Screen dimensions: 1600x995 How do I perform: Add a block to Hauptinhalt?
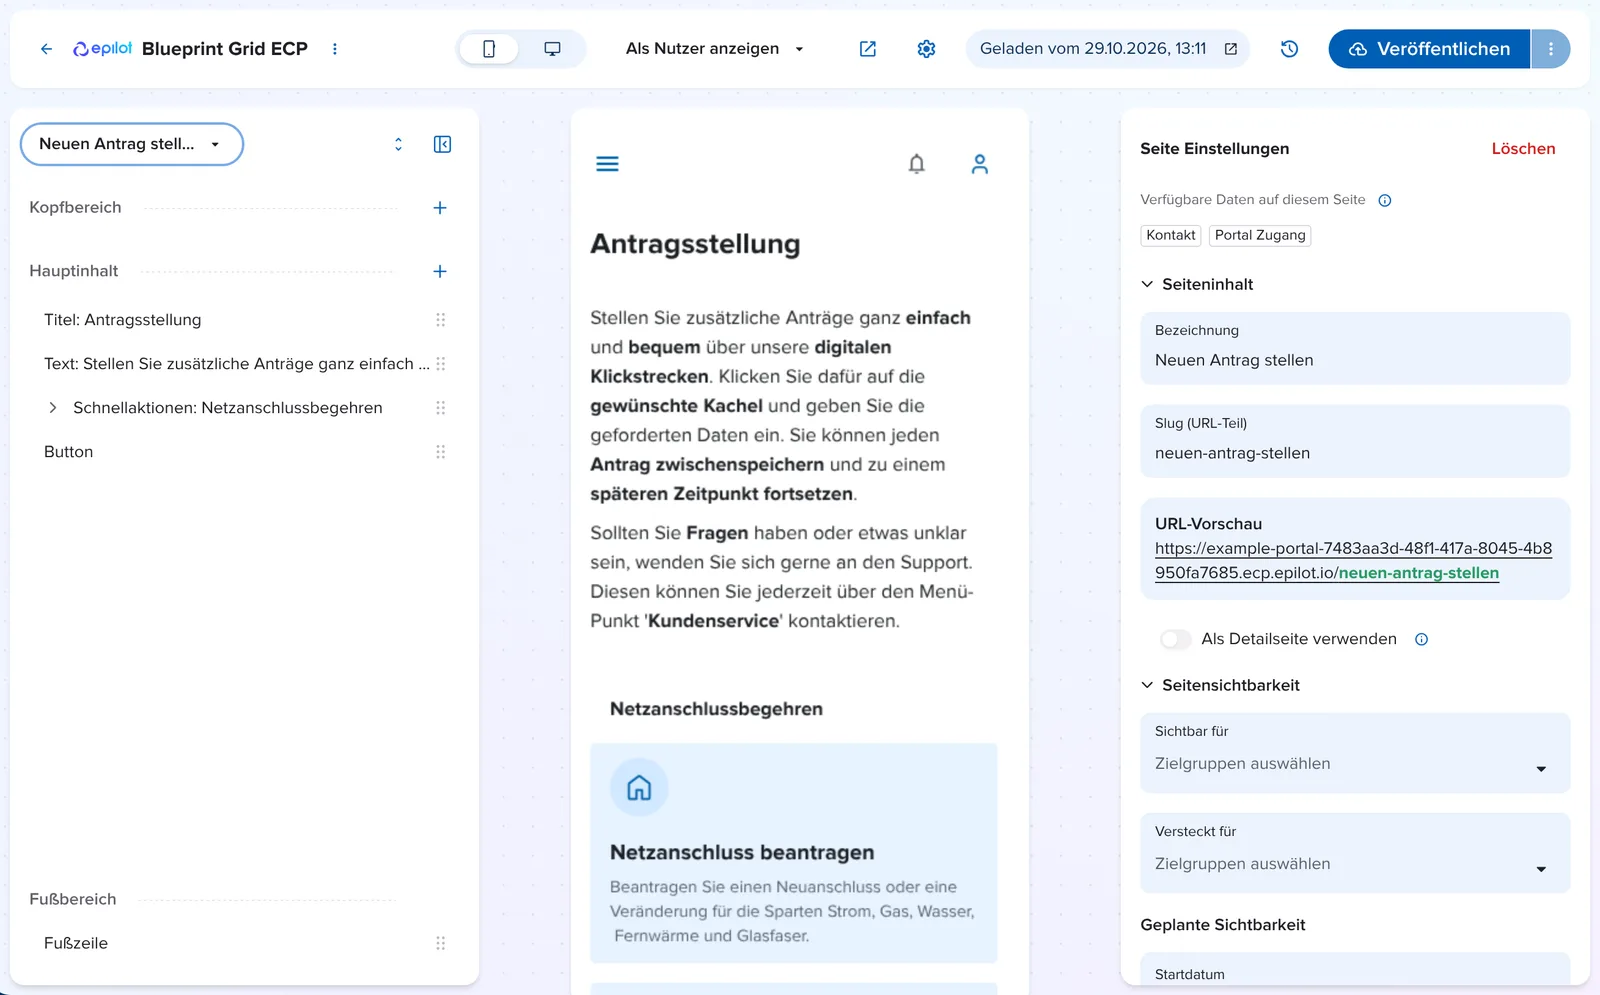coord(440,271)
